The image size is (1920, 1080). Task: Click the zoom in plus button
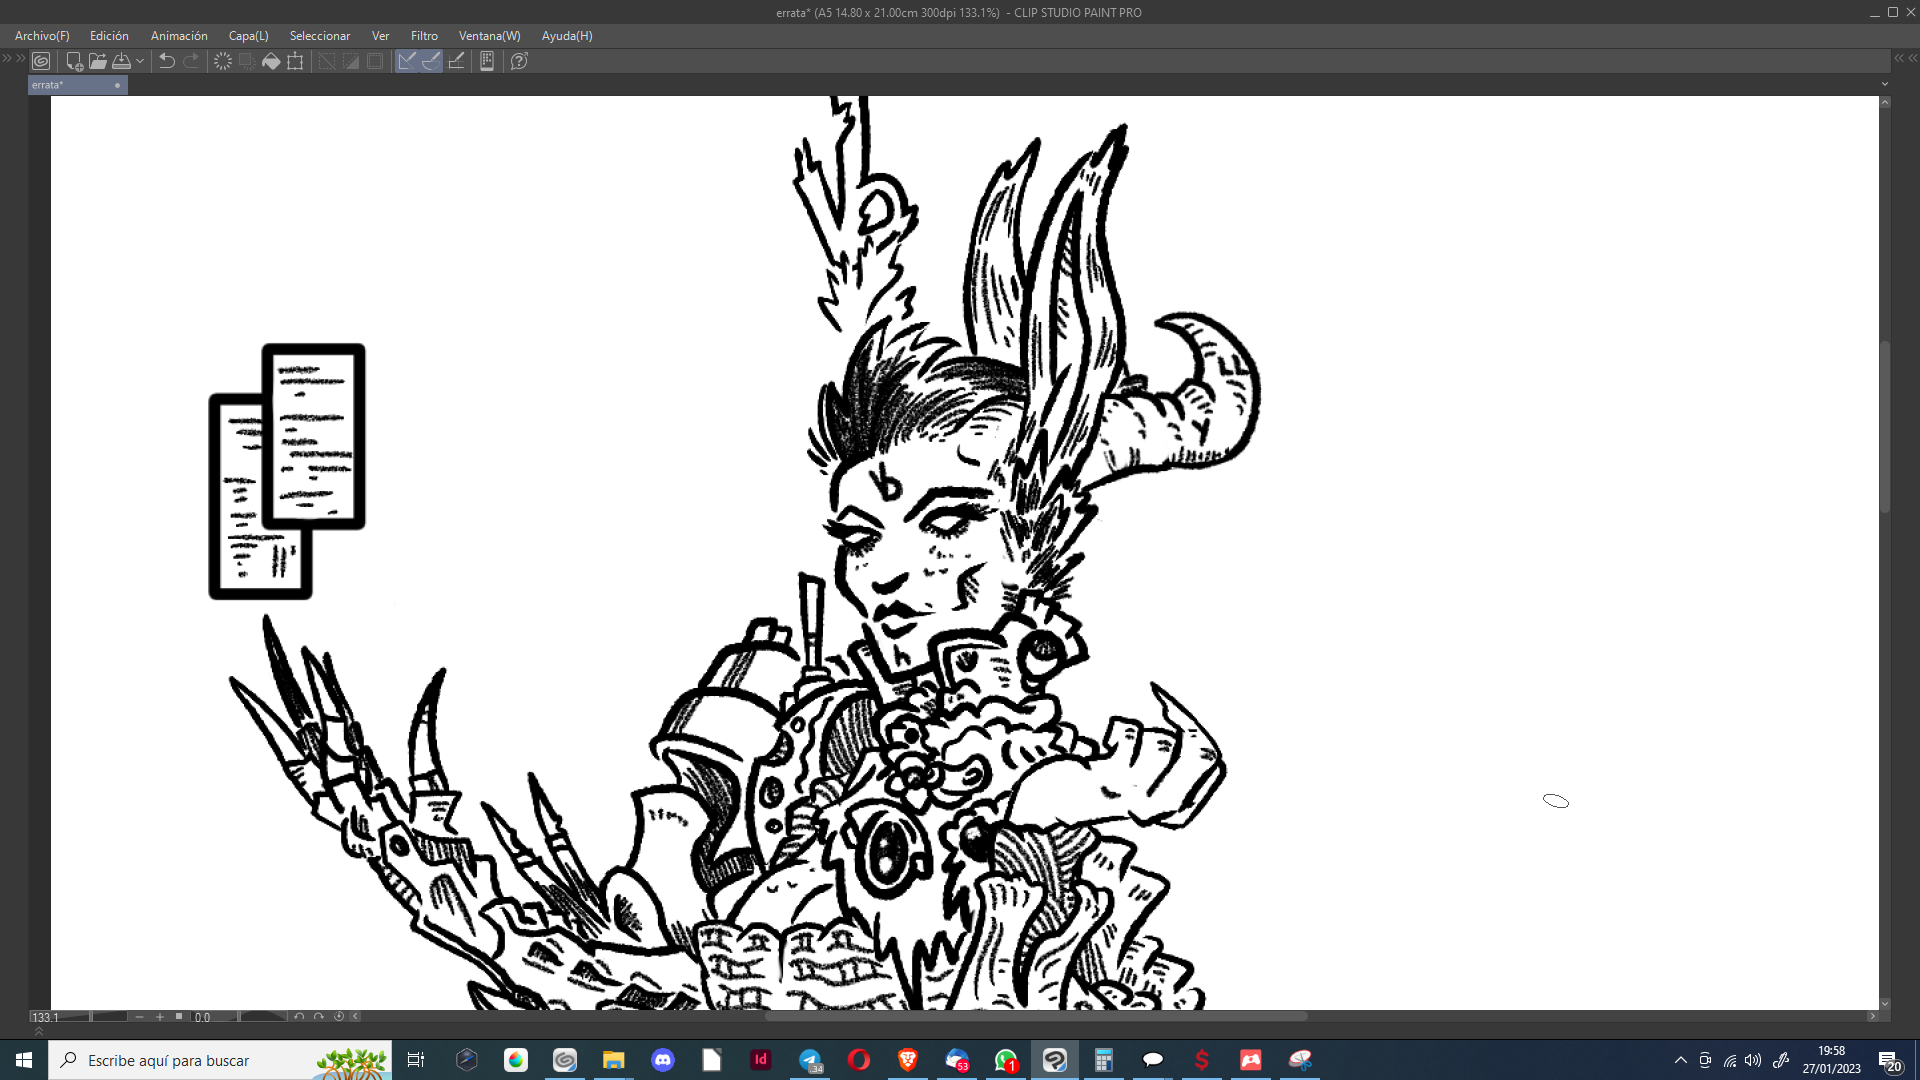pos(160,1017)
